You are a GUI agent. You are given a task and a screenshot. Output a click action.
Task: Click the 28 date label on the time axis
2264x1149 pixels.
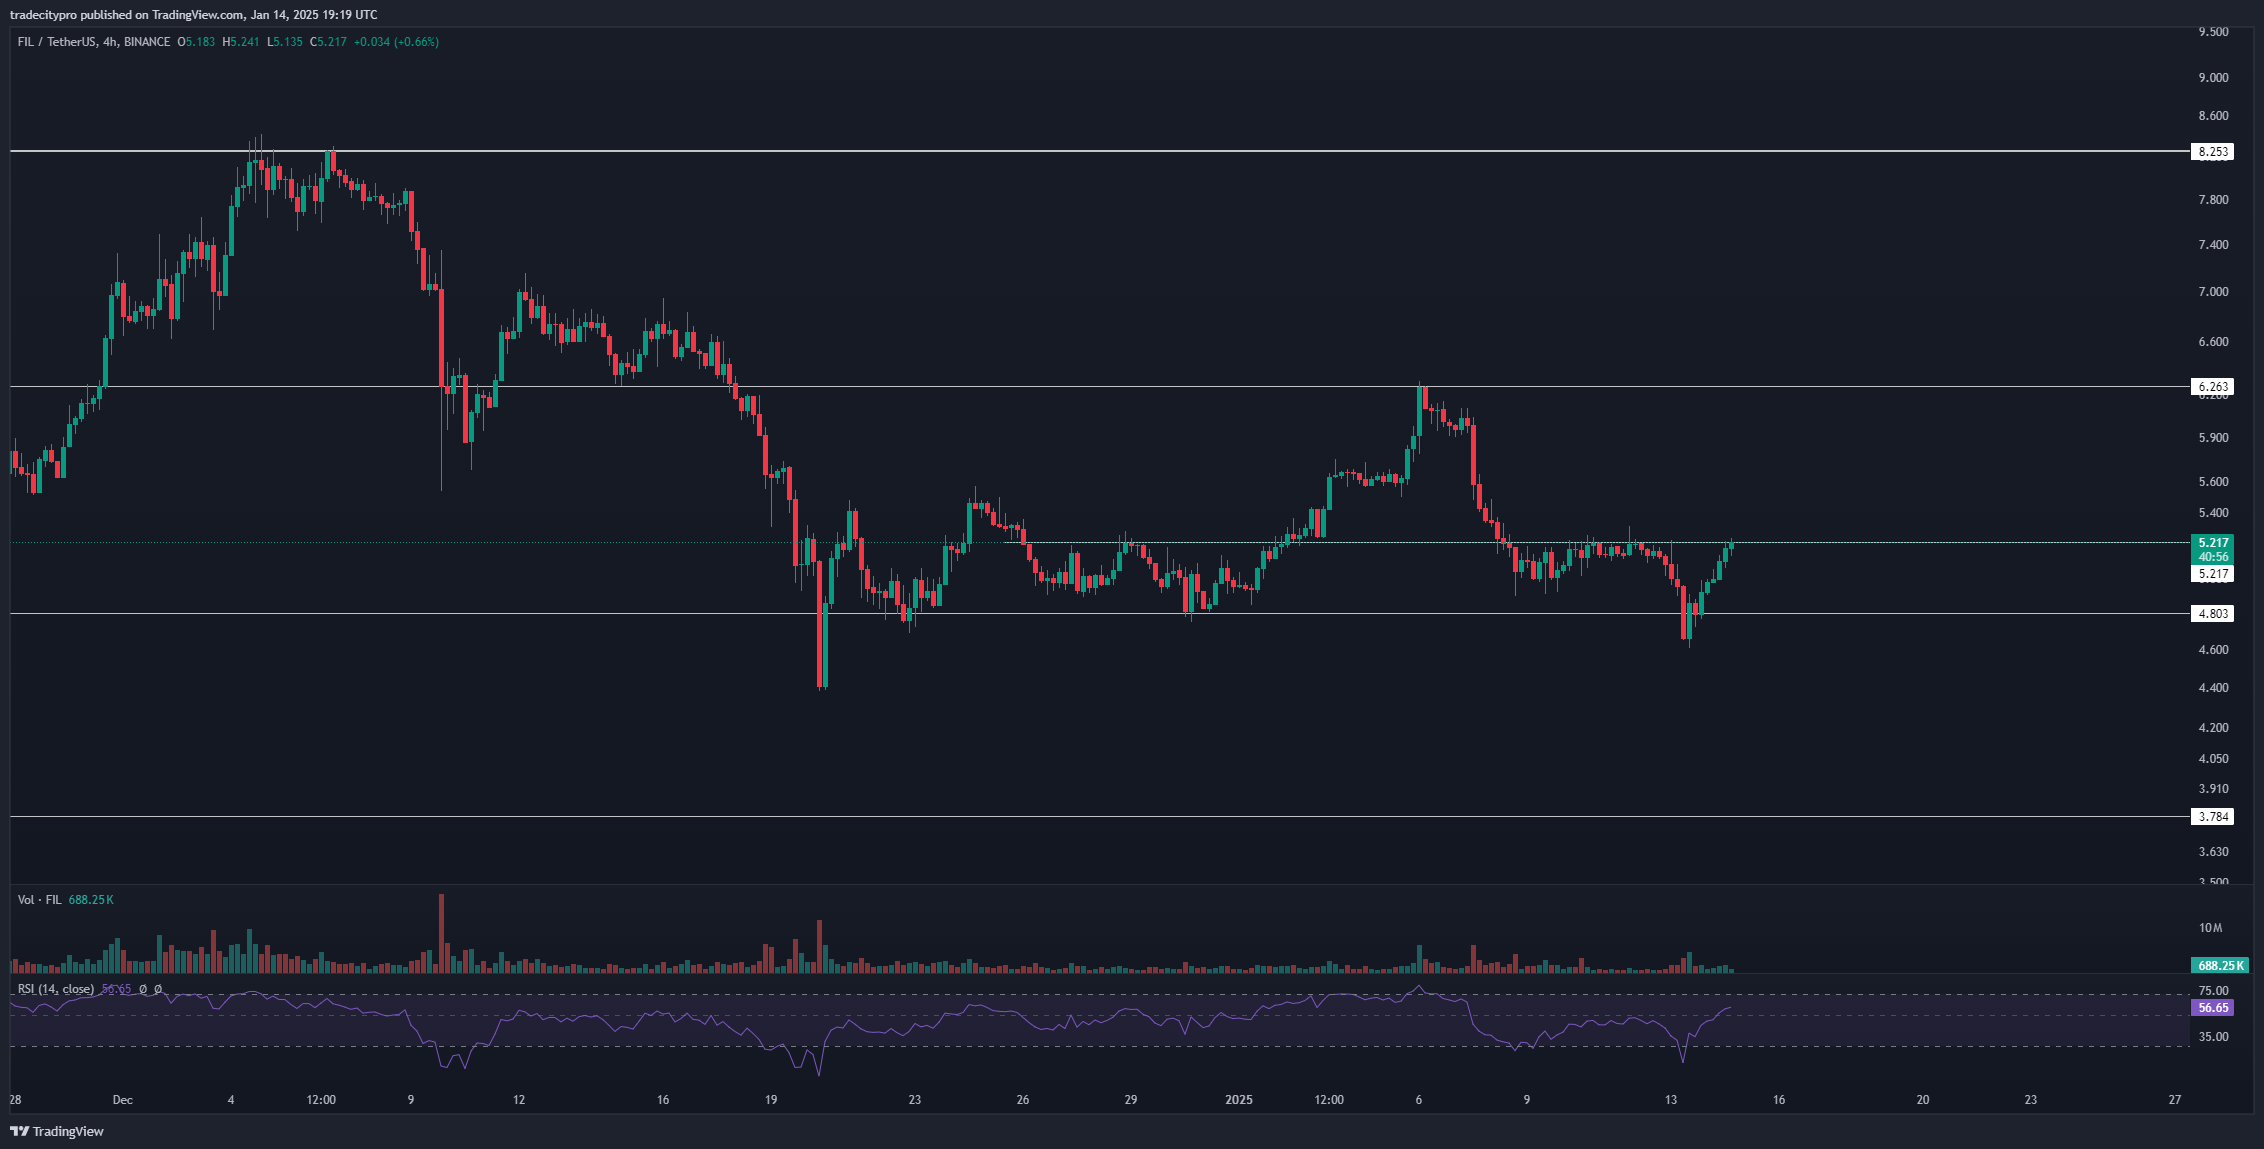click(x=15, y=1100)
